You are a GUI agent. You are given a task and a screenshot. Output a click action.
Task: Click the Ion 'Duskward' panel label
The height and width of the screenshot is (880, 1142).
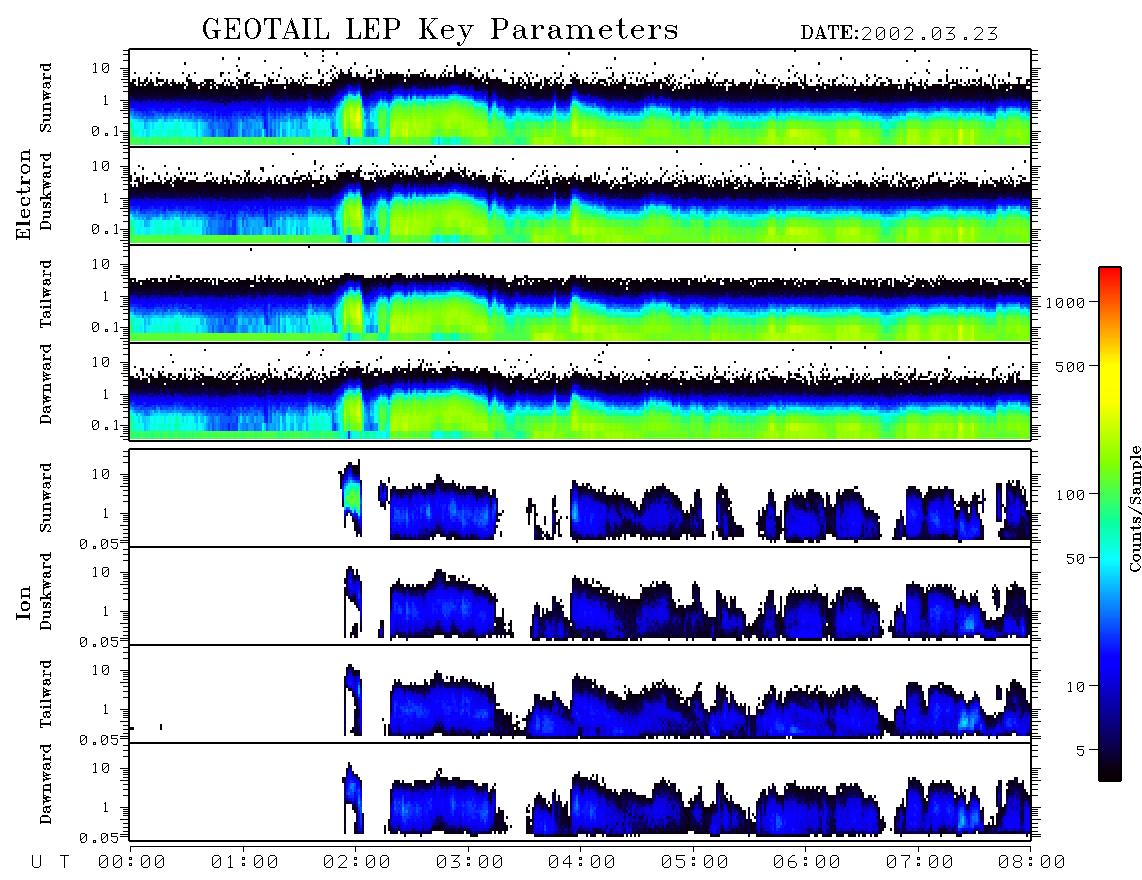click(46, 591)
